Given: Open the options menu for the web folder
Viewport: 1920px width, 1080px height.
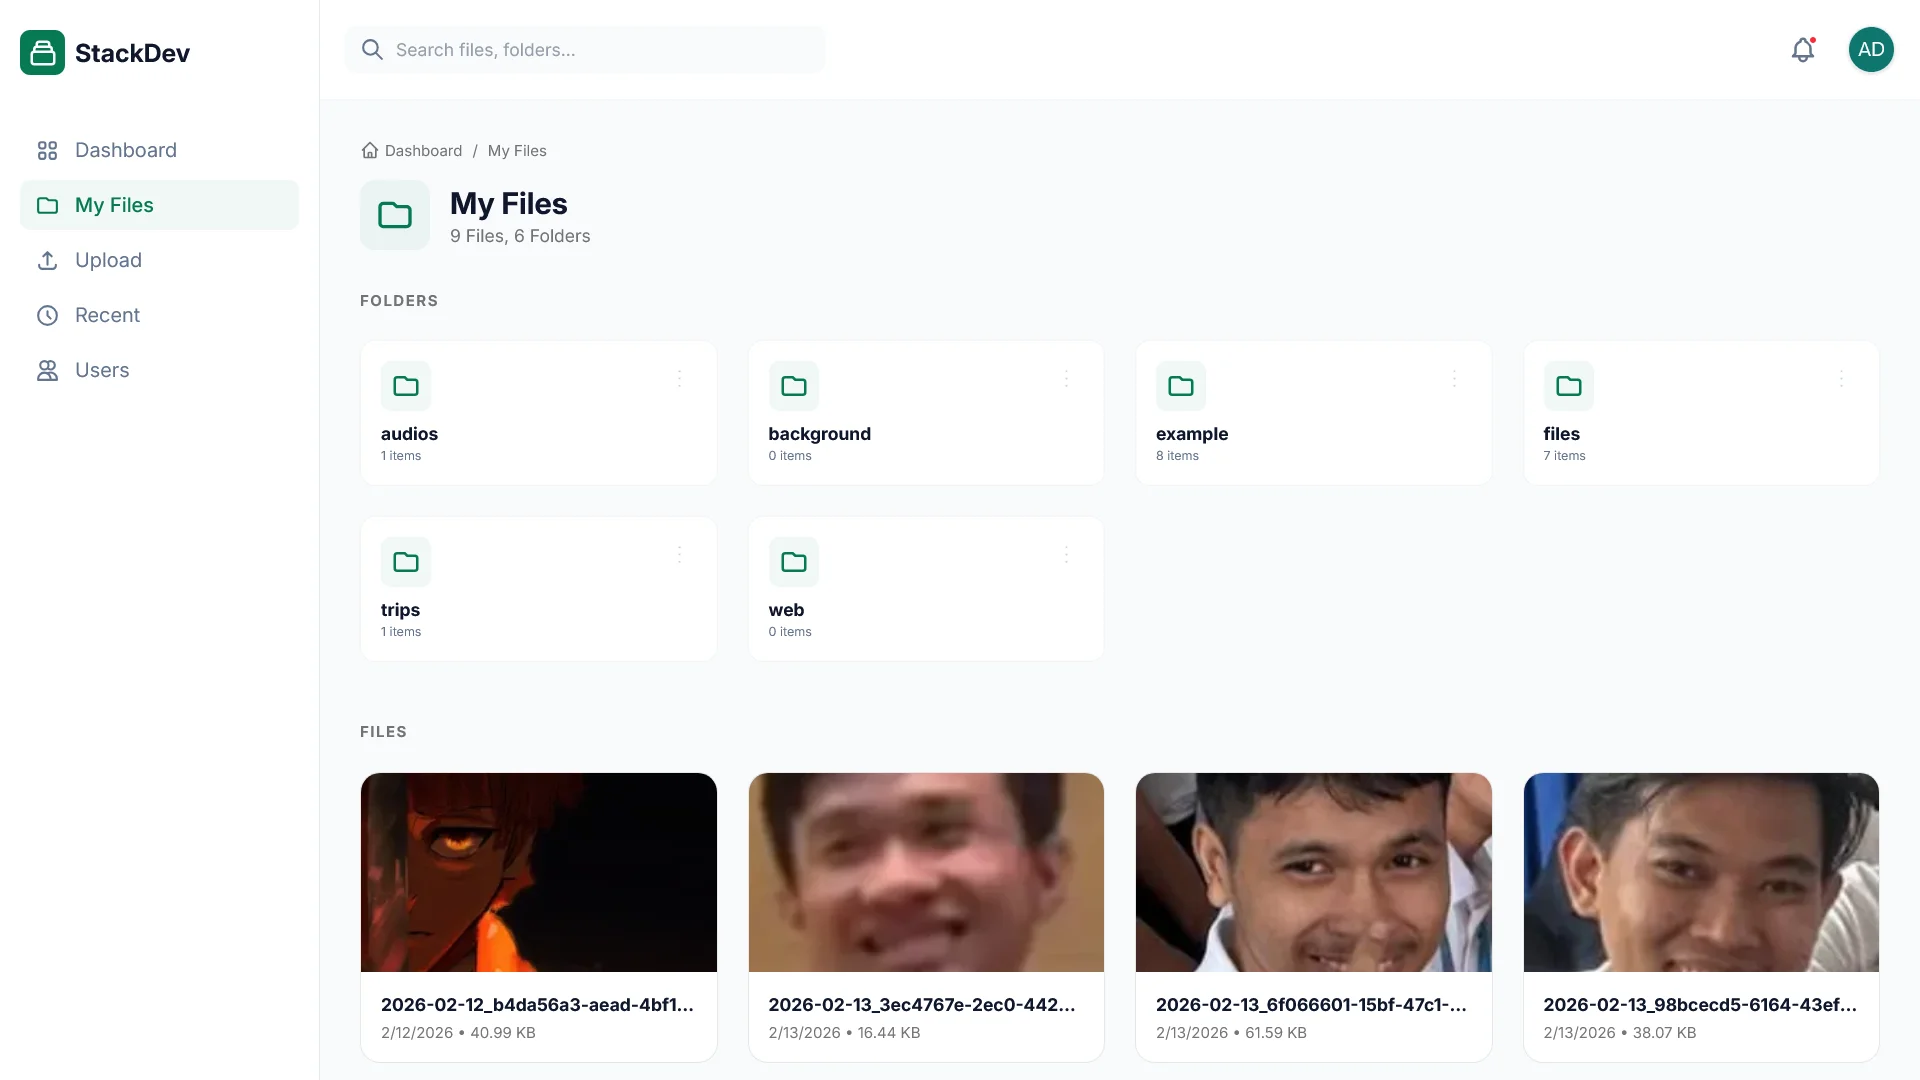Looking at the screenshot, I should pos(1067,554).
